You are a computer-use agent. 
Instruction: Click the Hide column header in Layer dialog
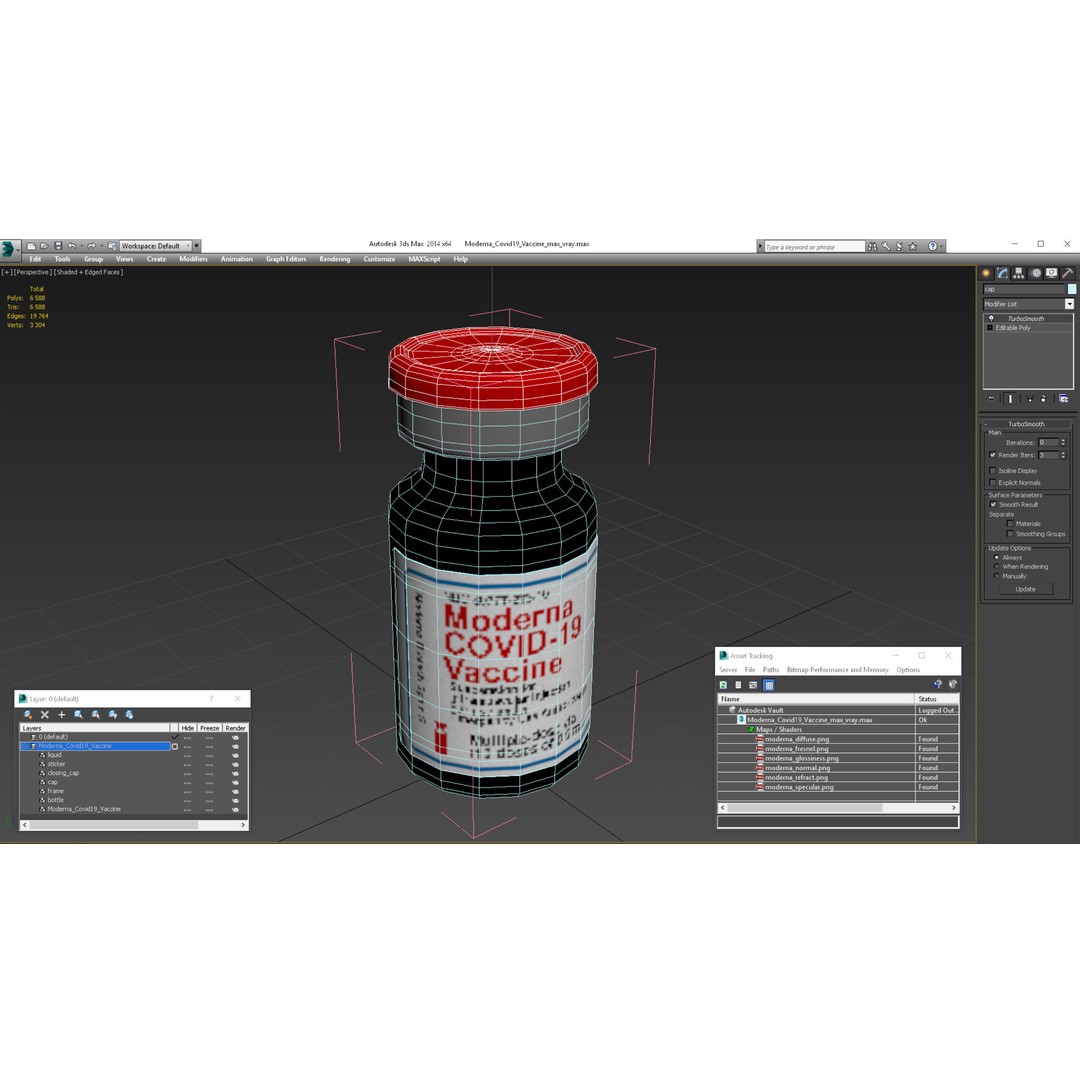click(187, 728)
